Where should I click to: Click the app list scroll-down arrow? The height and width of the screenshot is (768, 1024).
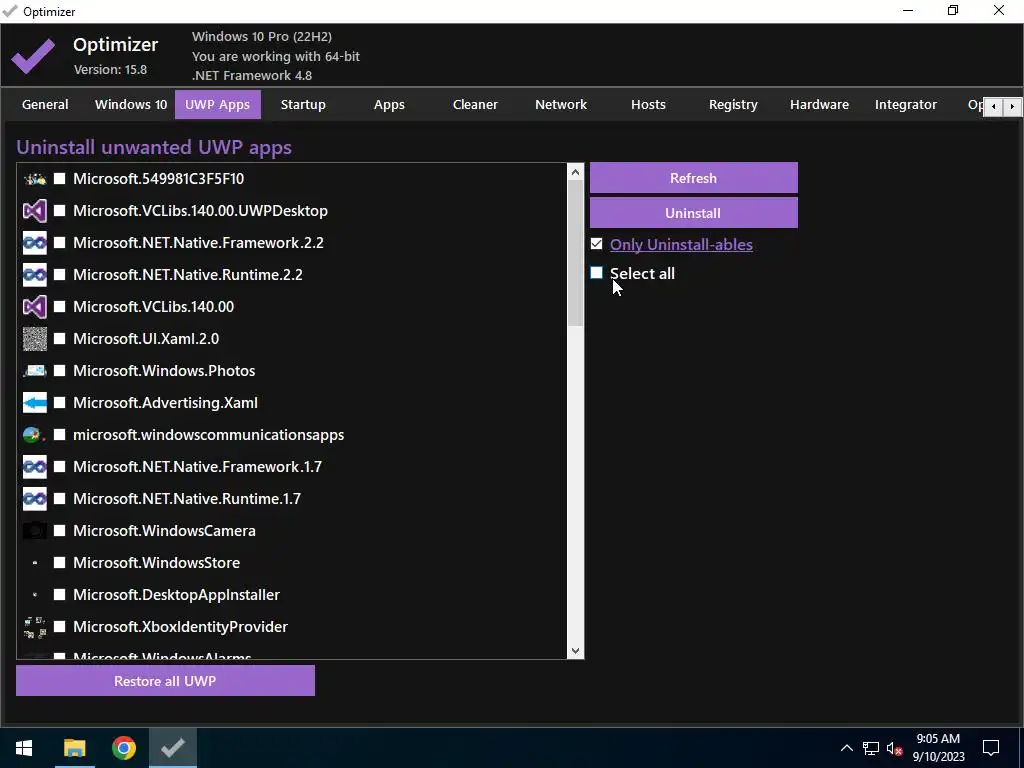(575, 650)
